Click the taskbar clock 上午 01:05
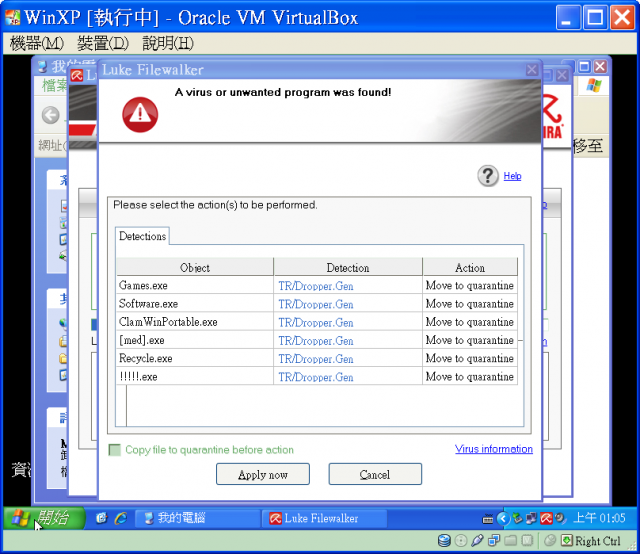 599,518
